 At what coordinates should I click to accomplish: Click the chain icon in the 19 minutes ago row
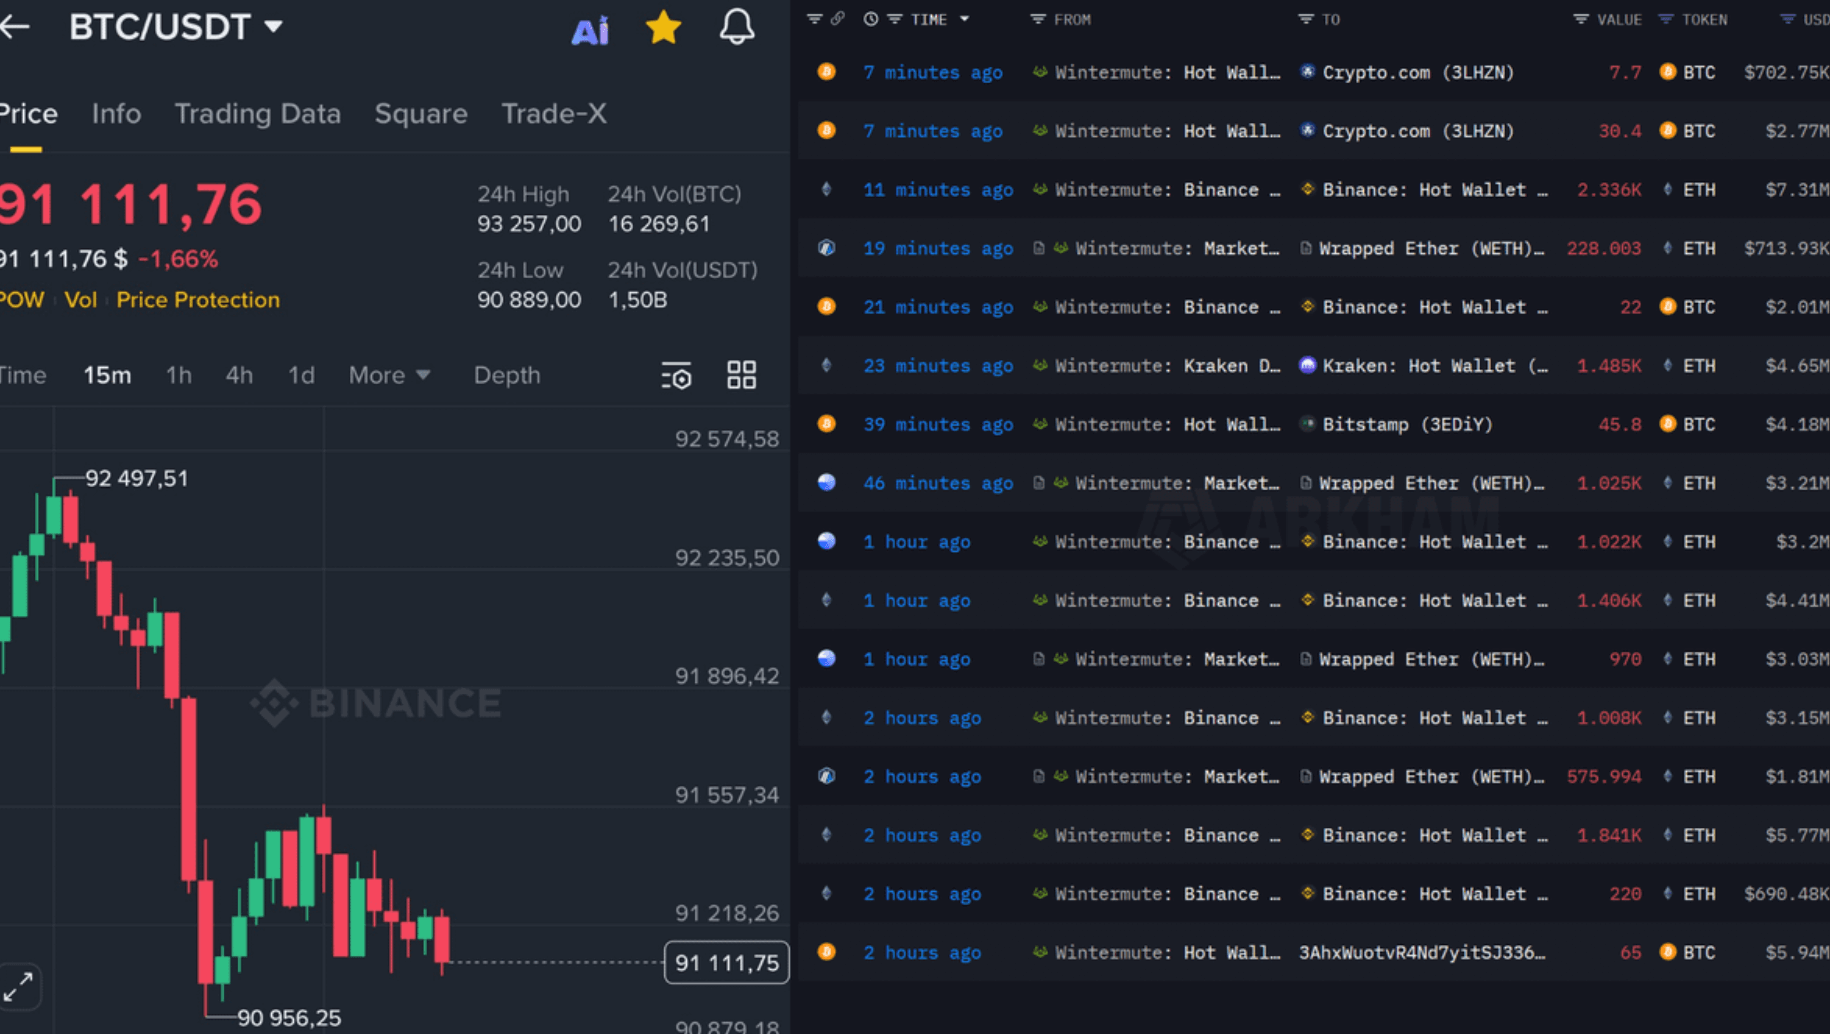(826, 248)
